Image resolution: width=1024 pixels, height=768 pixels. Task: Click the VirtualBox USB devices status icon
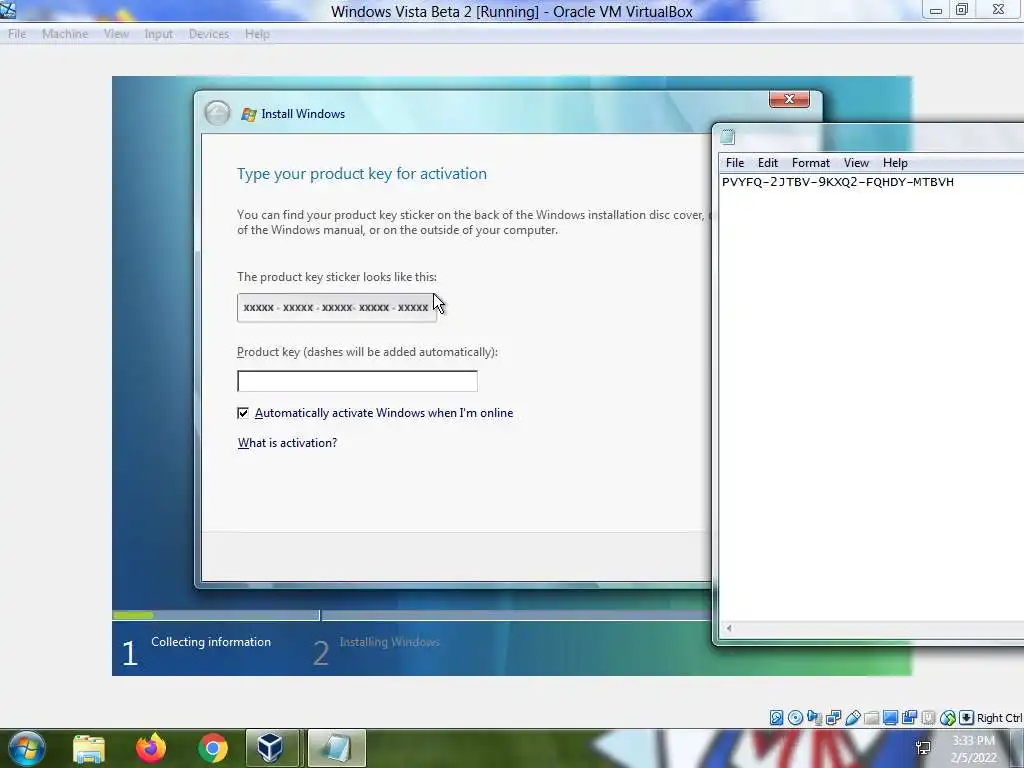(x=852, y=718)
